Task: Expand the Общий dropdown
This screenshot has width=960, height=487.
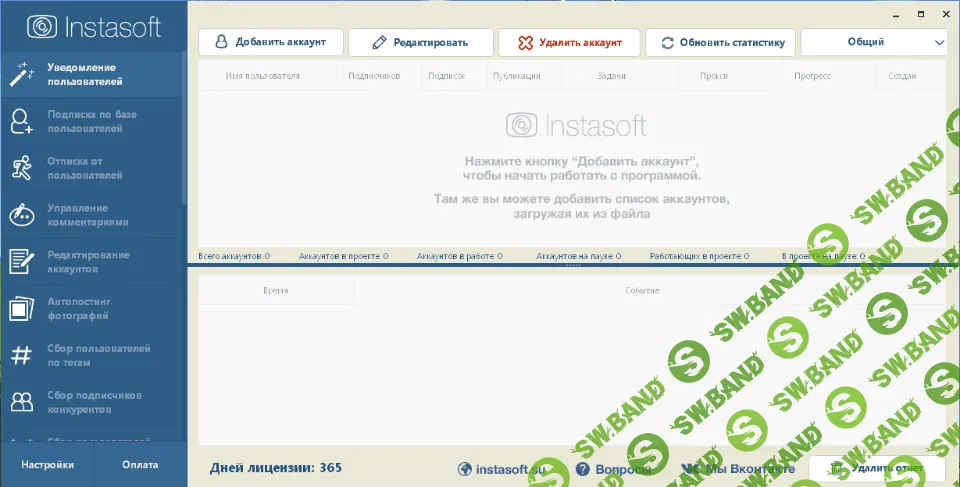Action: pyautogui.click(x=874, y=42)
